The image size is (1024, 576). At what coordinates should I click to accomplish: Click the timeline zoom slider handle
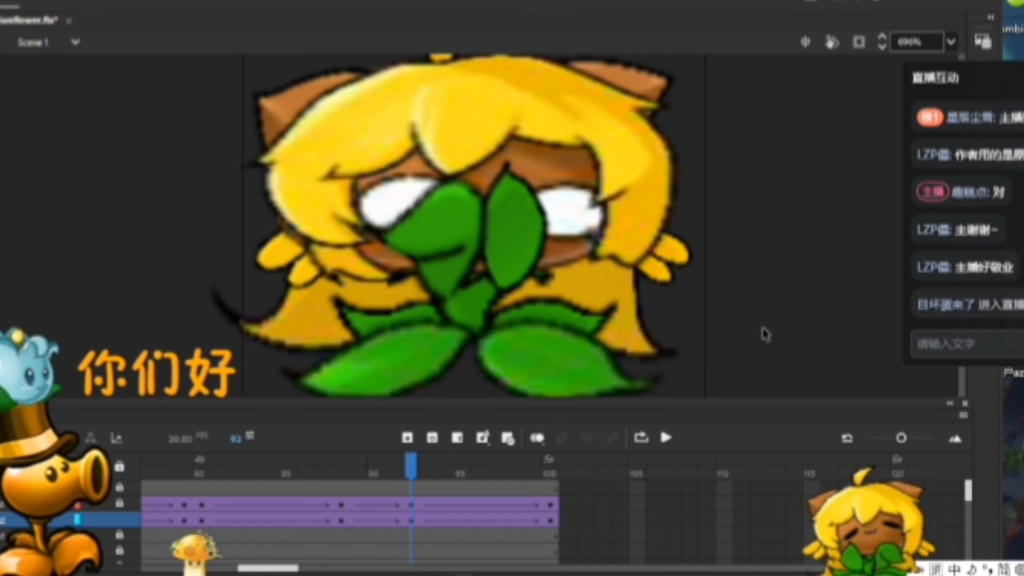(x=901, y=438)
